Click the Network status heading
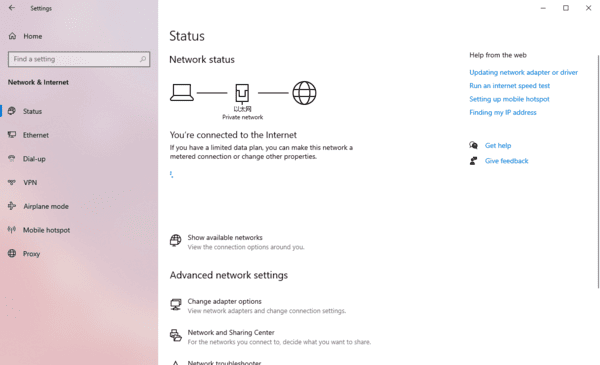 [202, 60]
